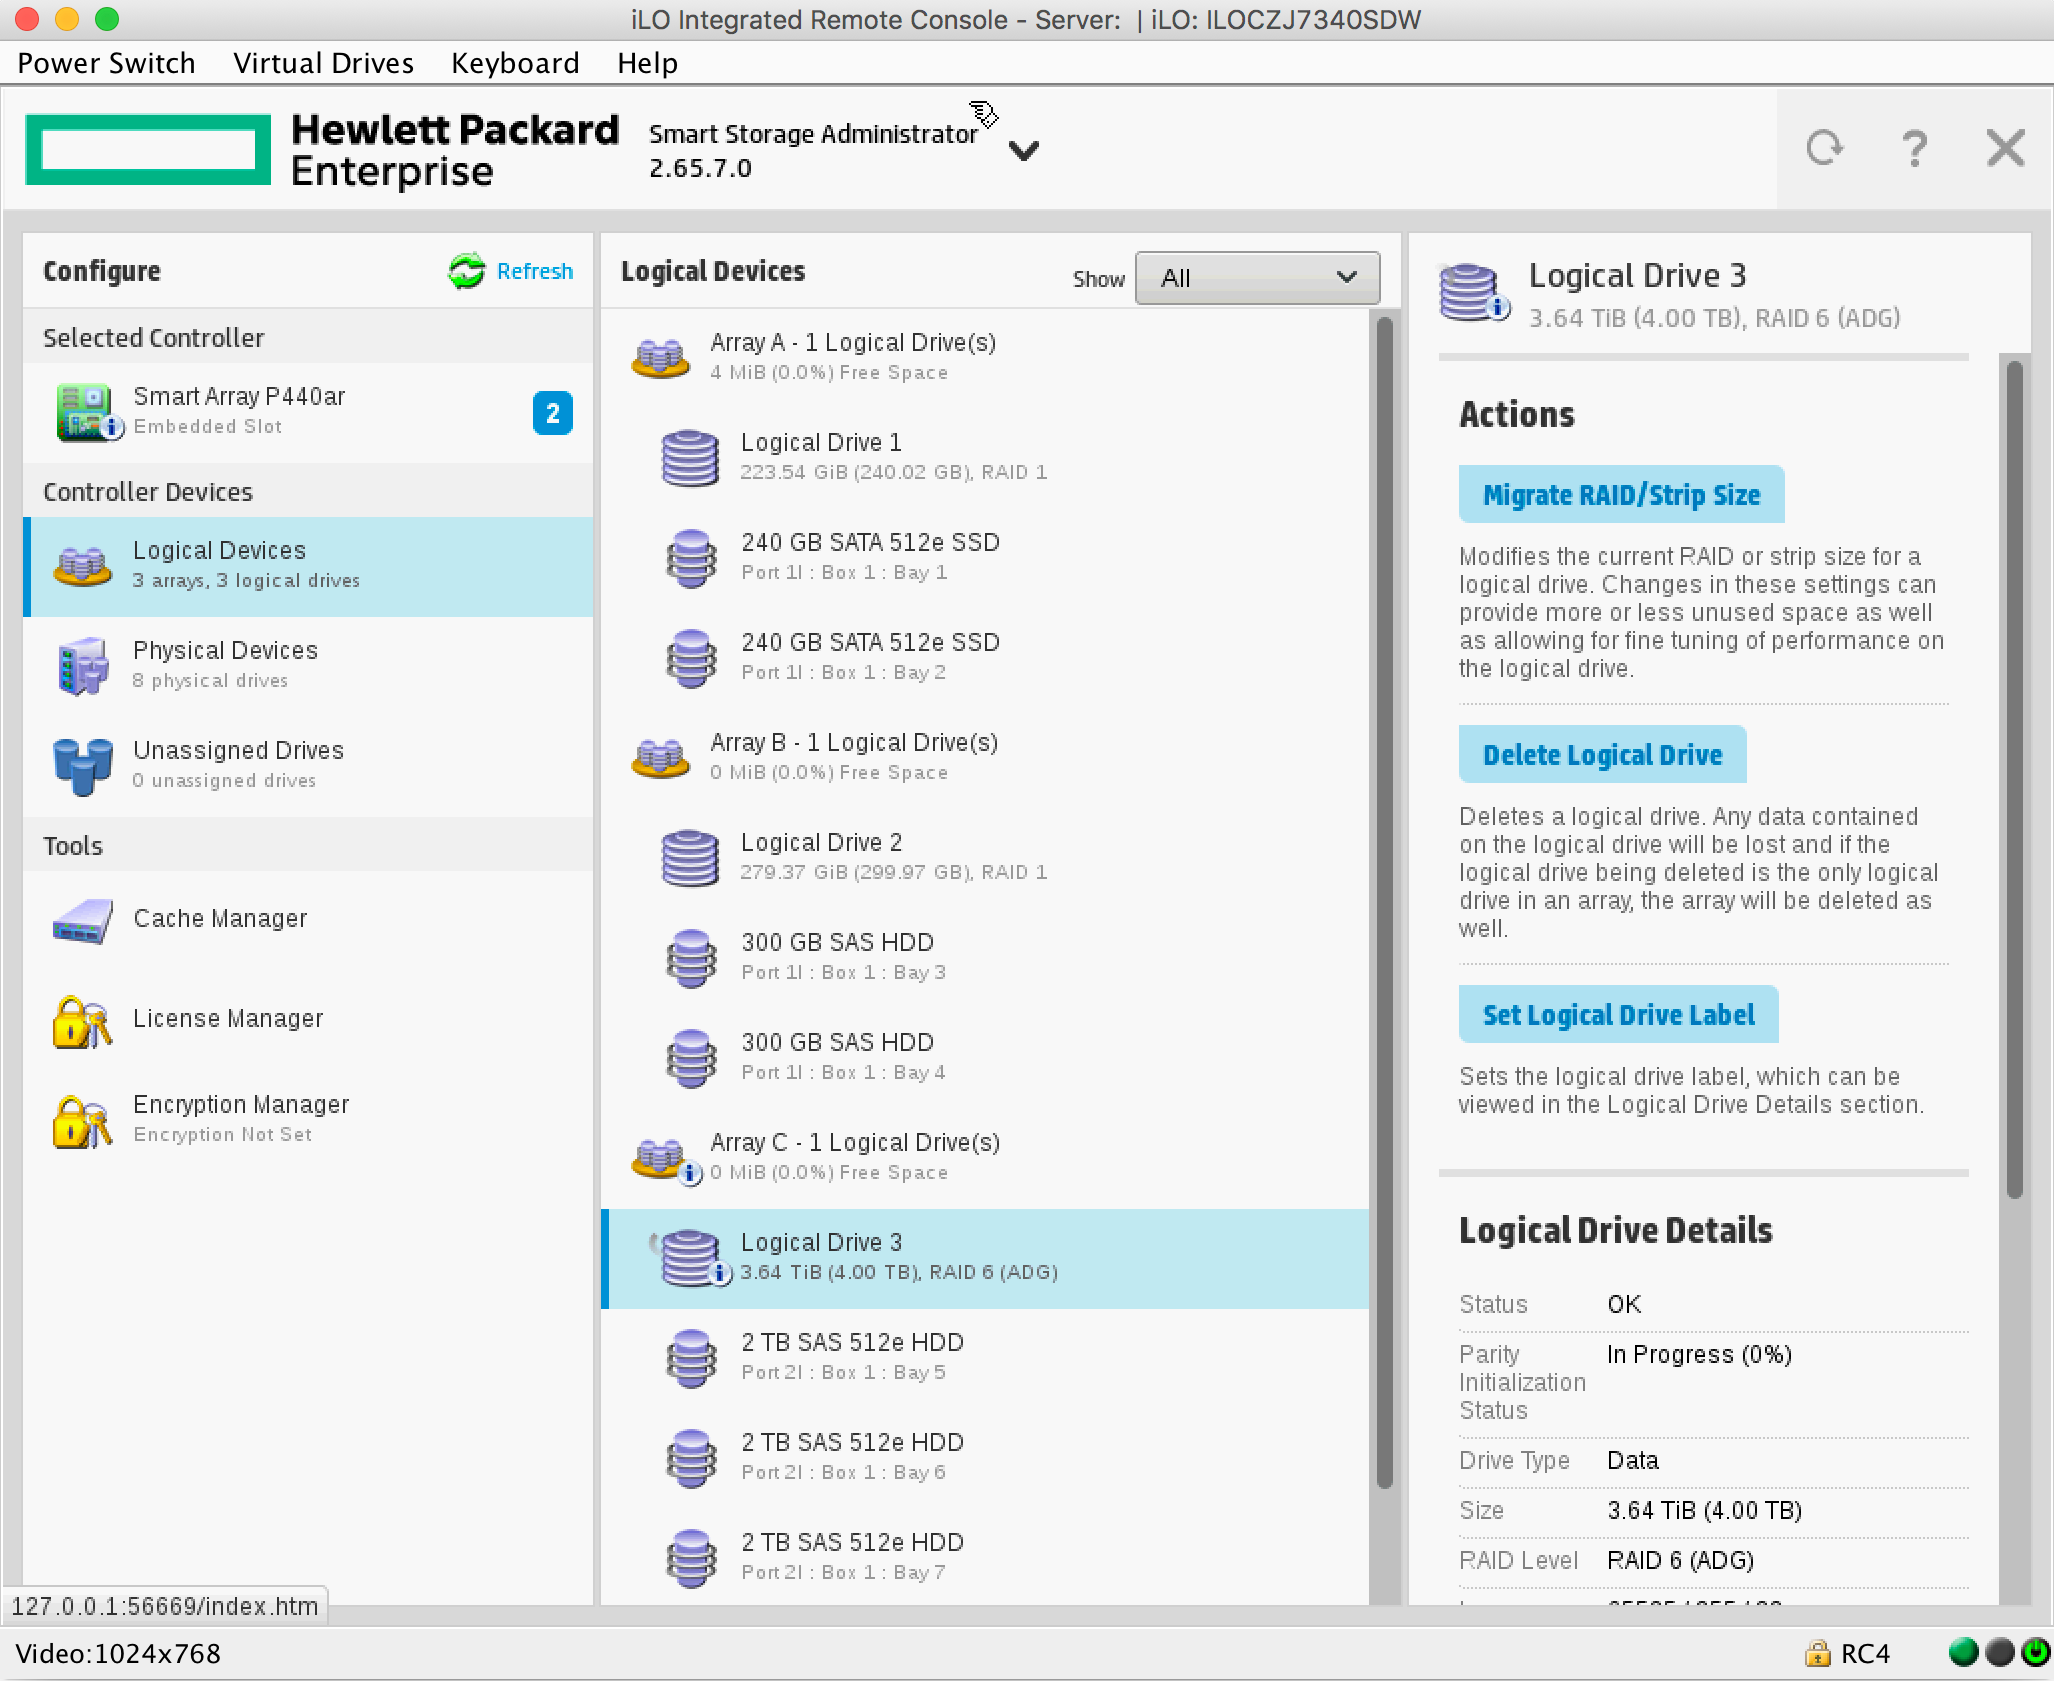Click the RC4 encryption lock icon
2054x1681 pixels.
(1818, 1654)
